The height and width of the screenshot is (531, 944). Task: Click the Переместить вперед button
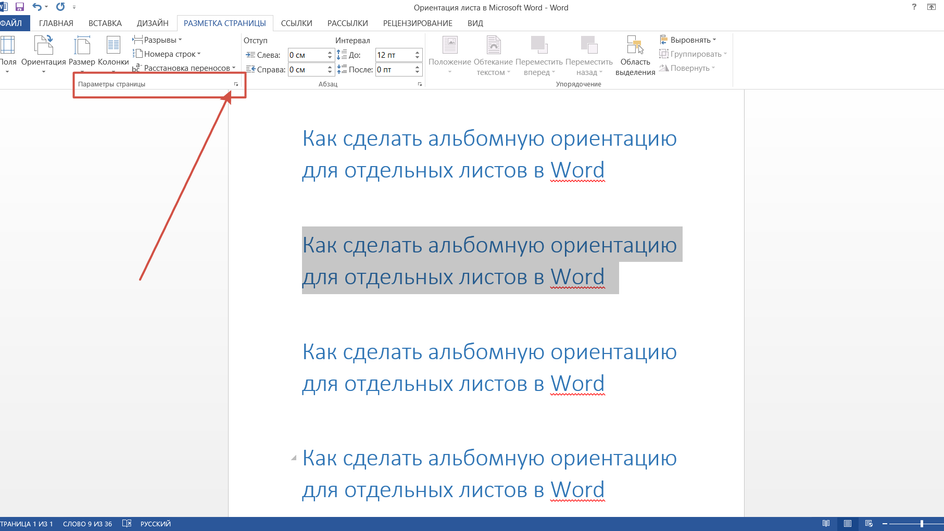pos(539,55)
